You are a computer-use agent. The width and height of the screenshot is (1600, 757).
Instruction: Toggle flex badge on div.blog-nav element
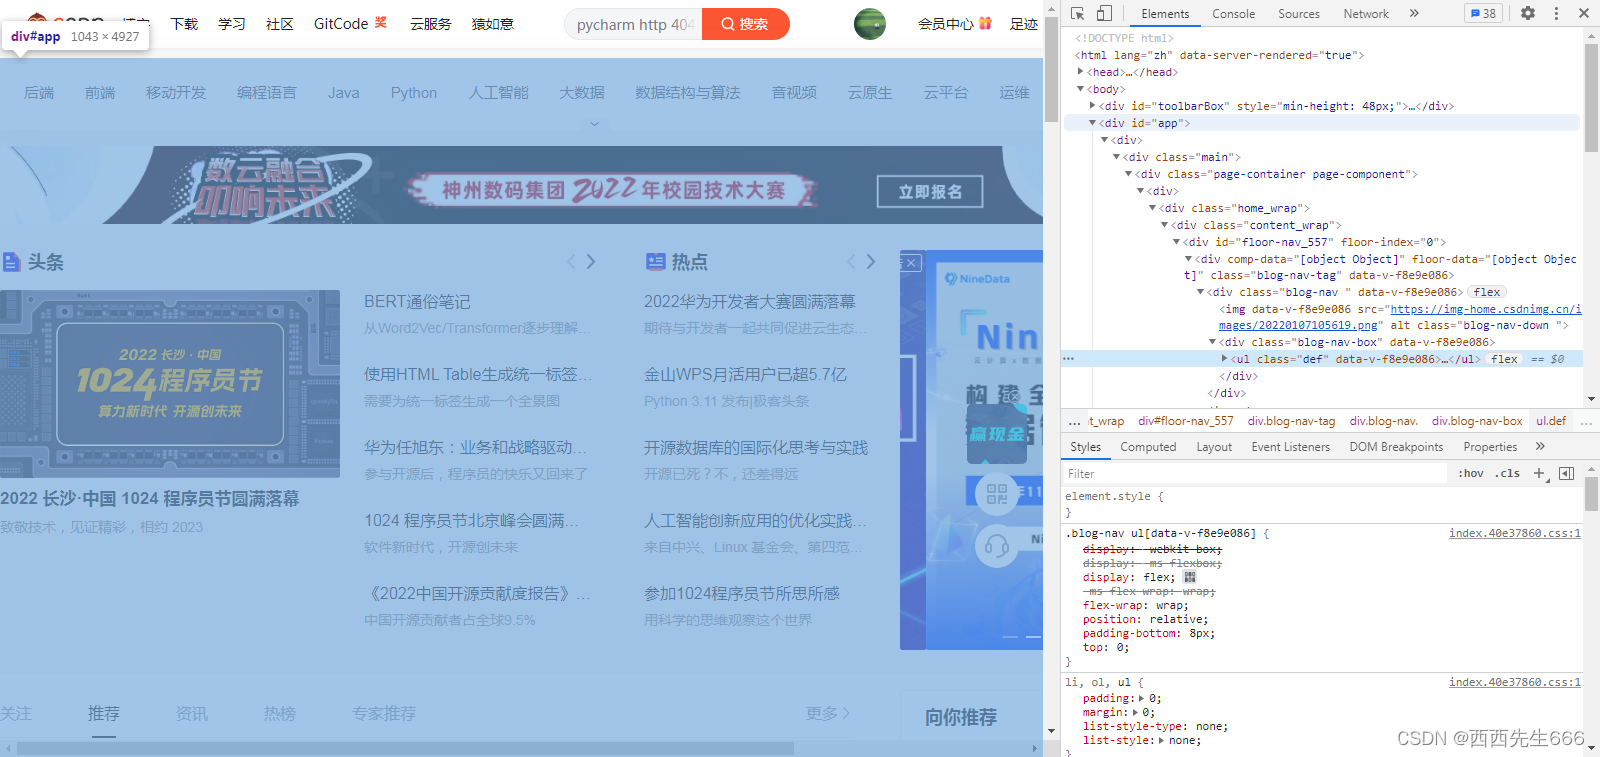tap(1487, 292)
